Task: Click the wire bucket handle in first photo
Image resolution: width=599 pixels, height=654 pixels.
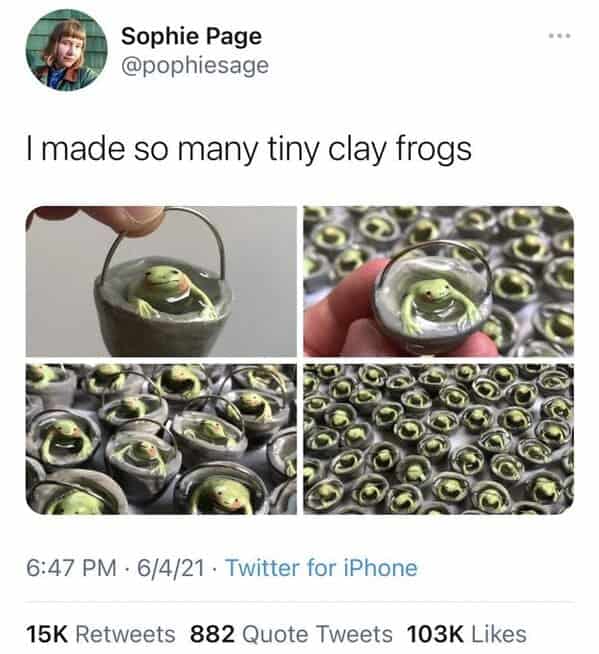Action: click(x=167, y=240)
